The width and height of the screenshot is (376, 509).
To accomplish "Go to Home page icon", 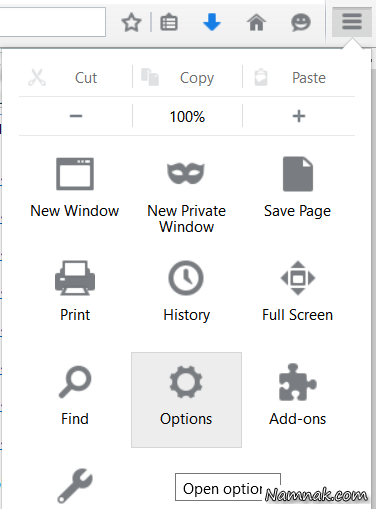I will [256, 22].
